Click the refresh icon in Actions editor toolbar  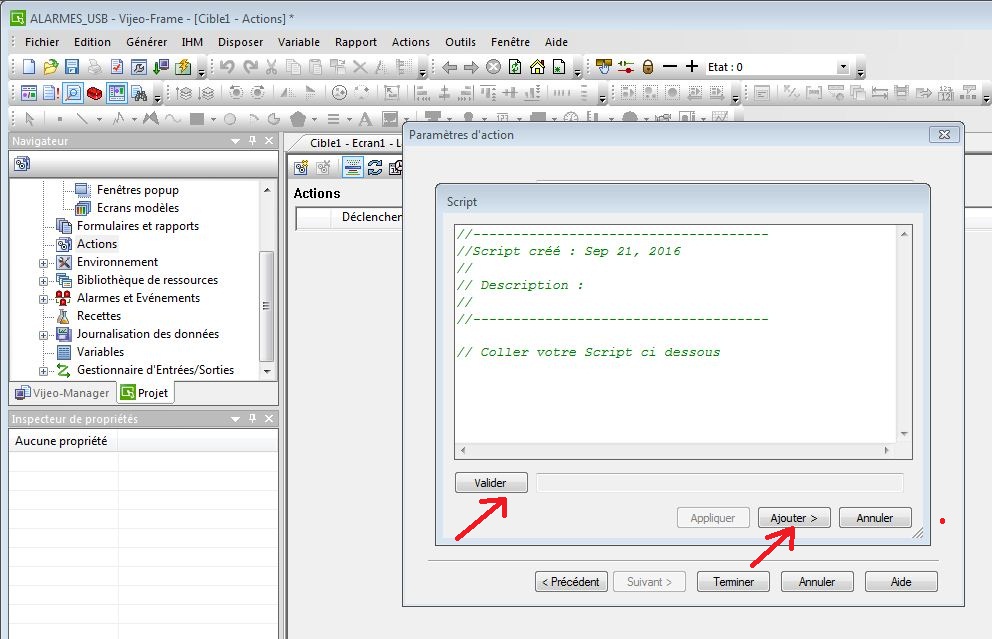point(375,167)
